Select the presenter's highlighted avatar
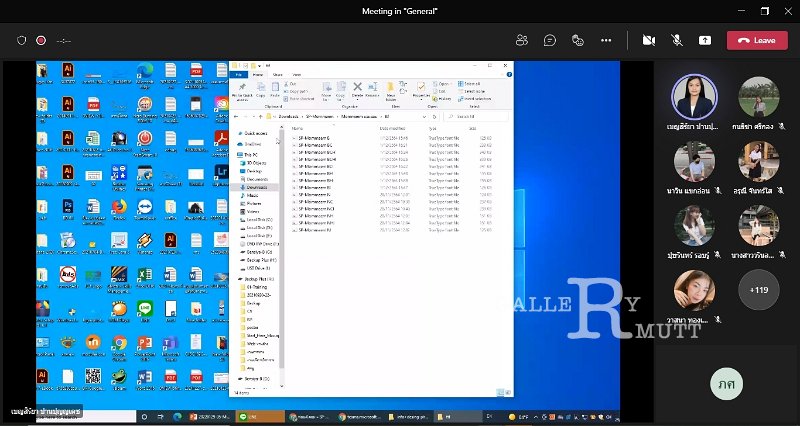This screenshot has width=800, height=426. pyautogui.click(x=694, y=97)
